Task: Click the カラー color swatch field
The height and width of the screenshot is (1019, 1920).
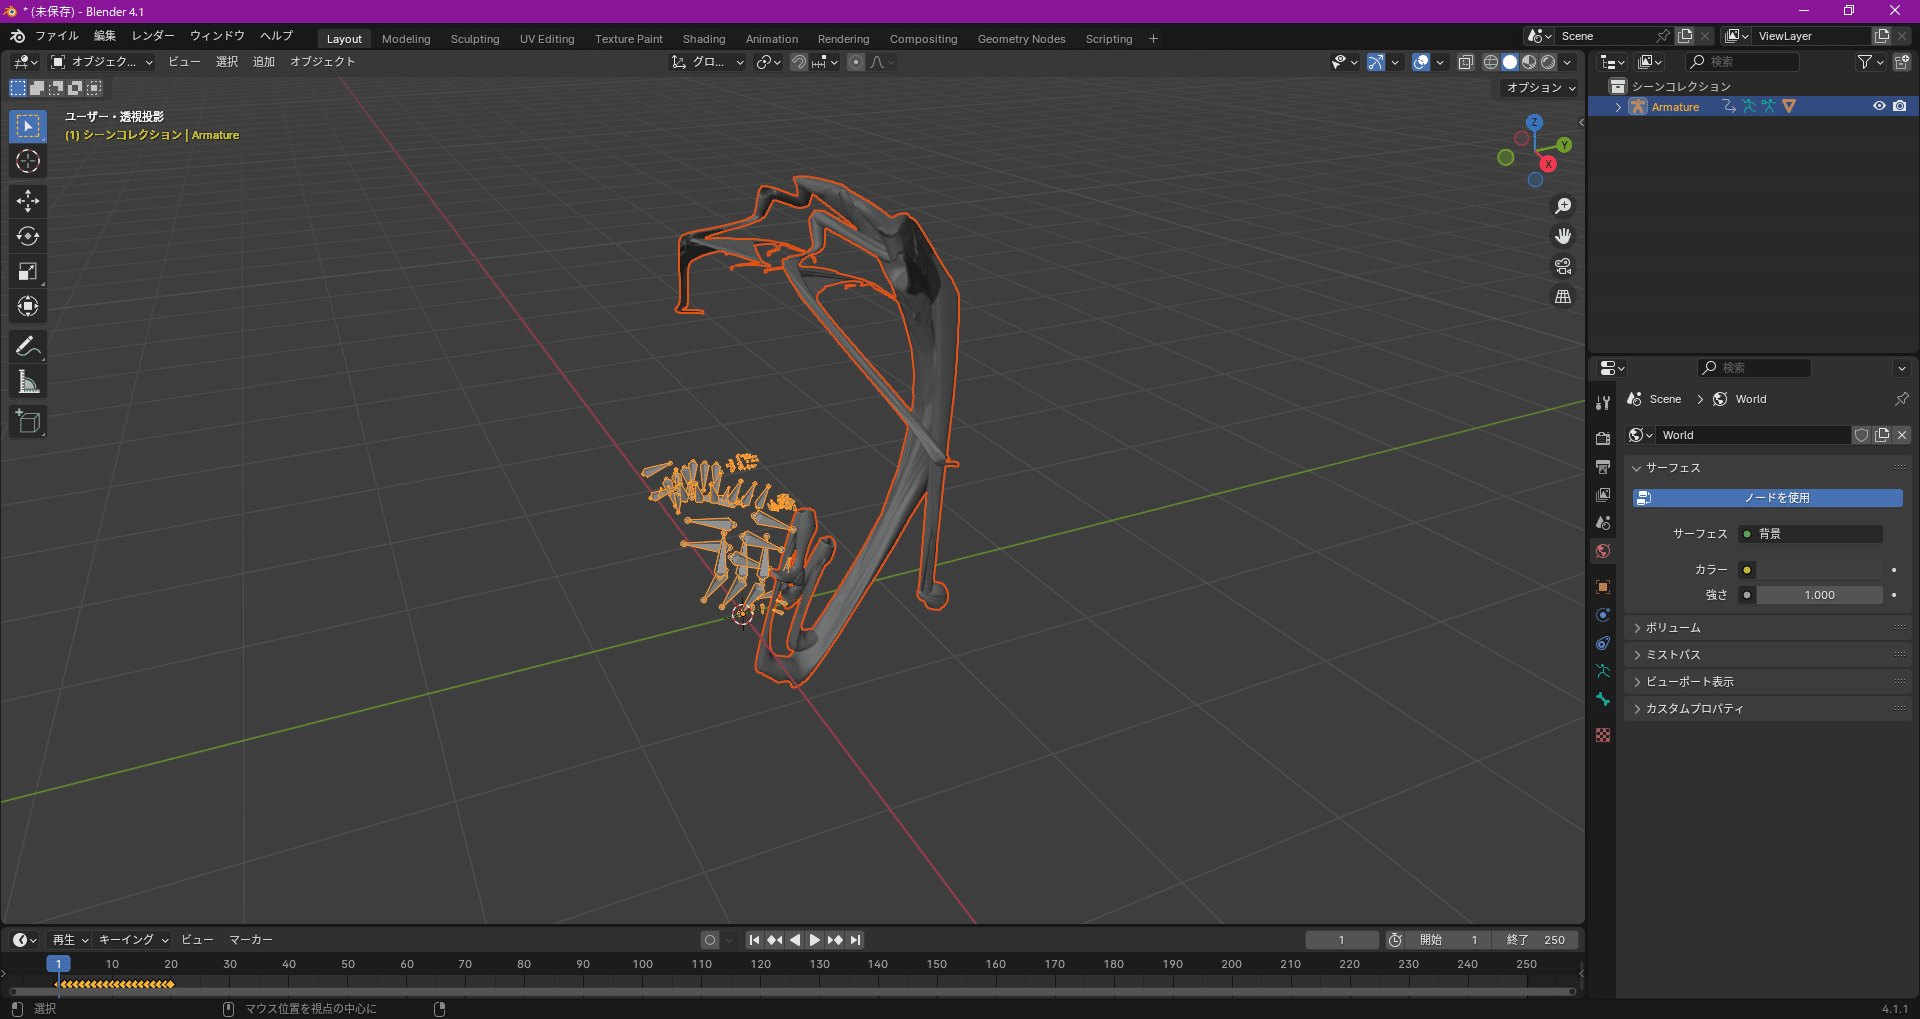Action: [x=1820, y=570]
